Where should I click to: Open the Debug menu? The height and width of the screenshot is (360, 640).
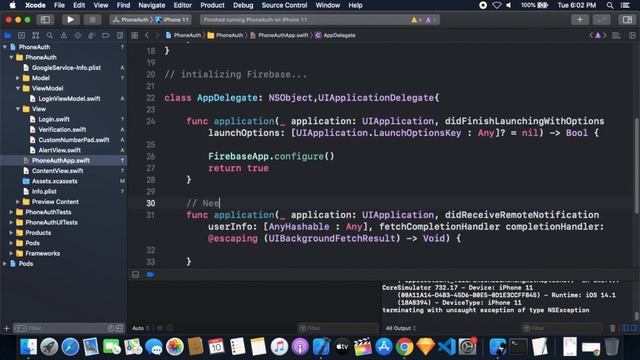[243, 5]
